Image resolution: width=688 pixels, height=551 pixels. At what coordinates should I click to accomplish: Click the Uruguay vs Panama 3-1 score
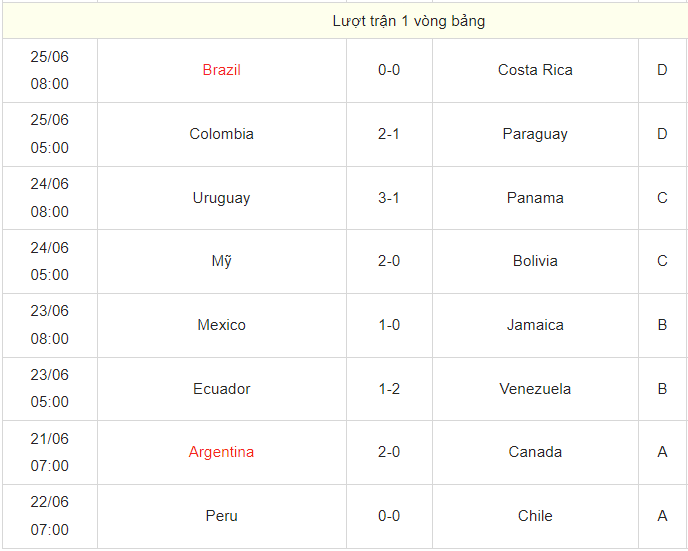coord(389,198)
